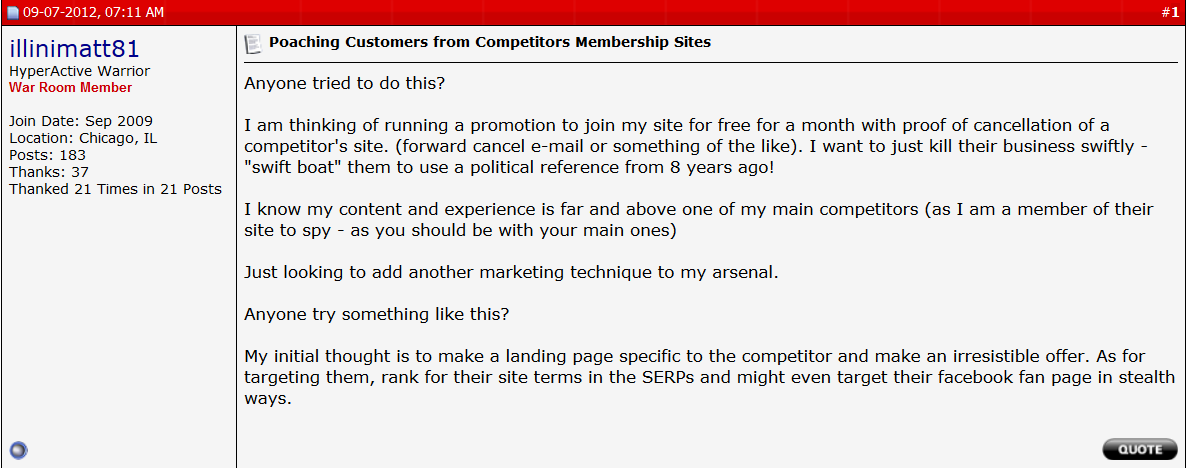This screenshot has height=468, width=1187.
Task: Click the Location: Chicago, IL line
Action: [83, 139]
